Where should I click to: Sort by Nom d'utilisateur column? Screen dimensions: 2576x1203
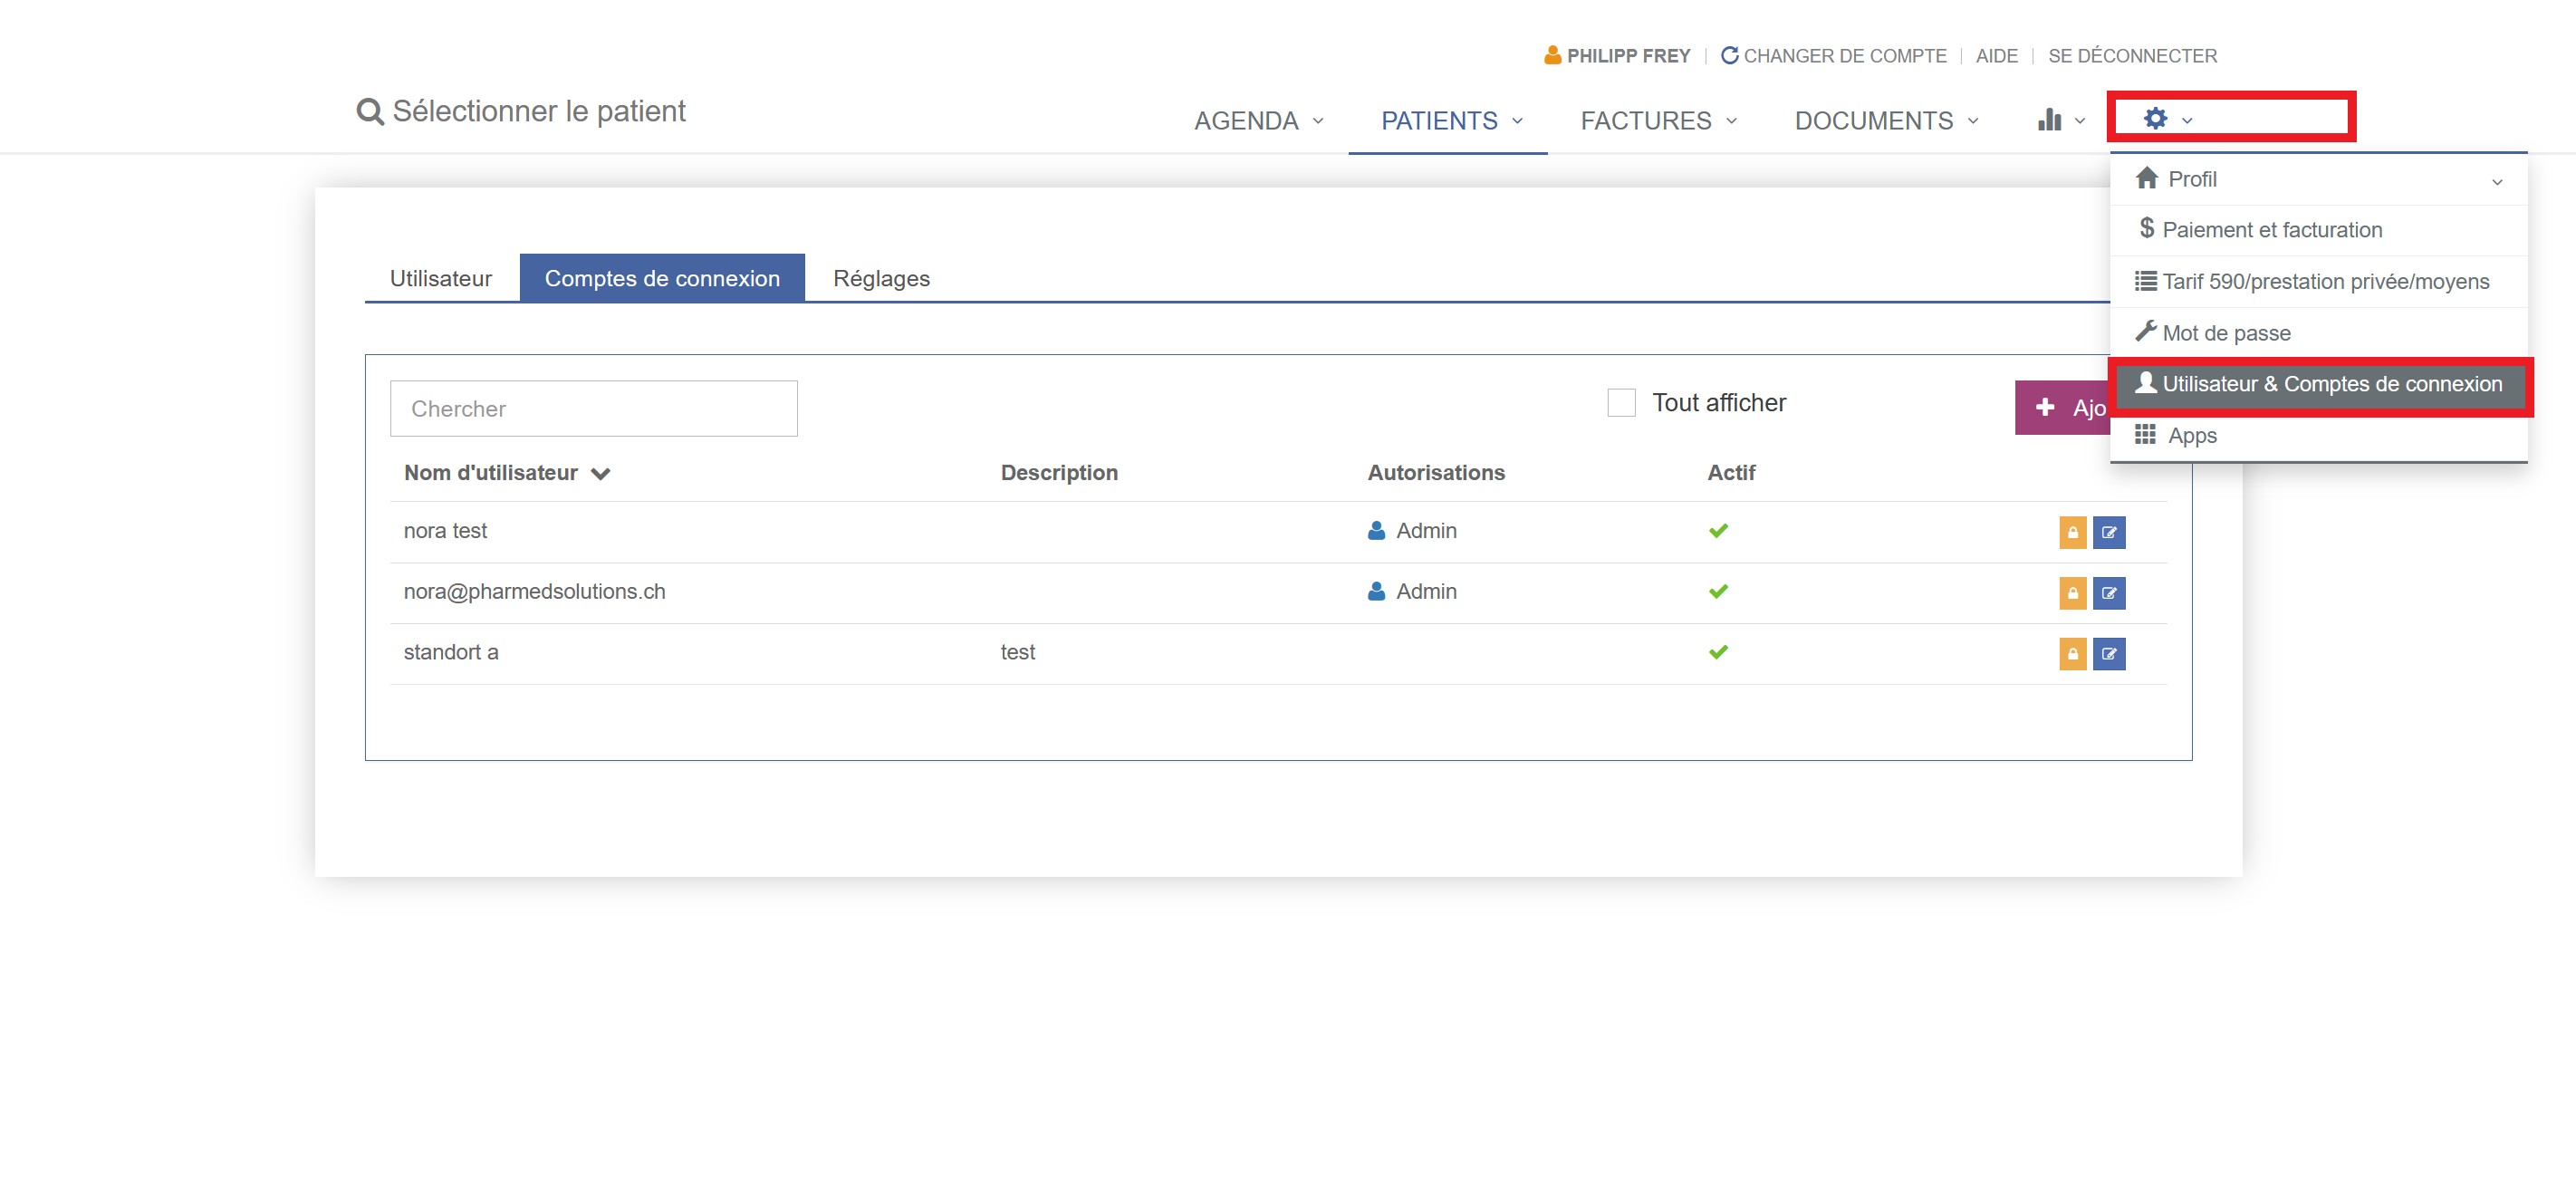[x=506, y=473]
